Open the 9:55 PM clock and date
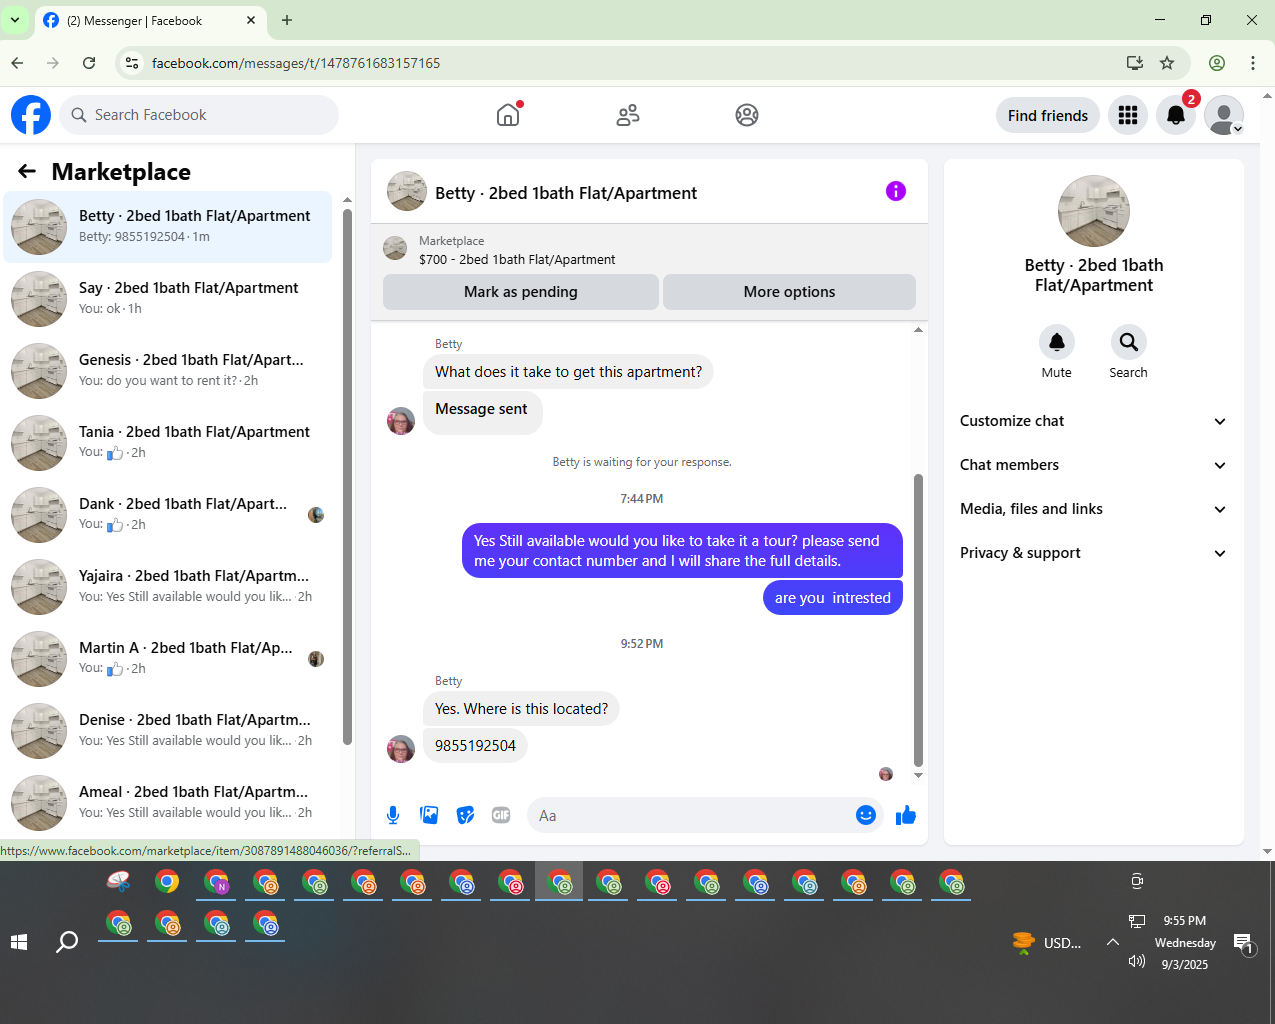Viewport: 1275px width, 1024px height. [1185, 942]
